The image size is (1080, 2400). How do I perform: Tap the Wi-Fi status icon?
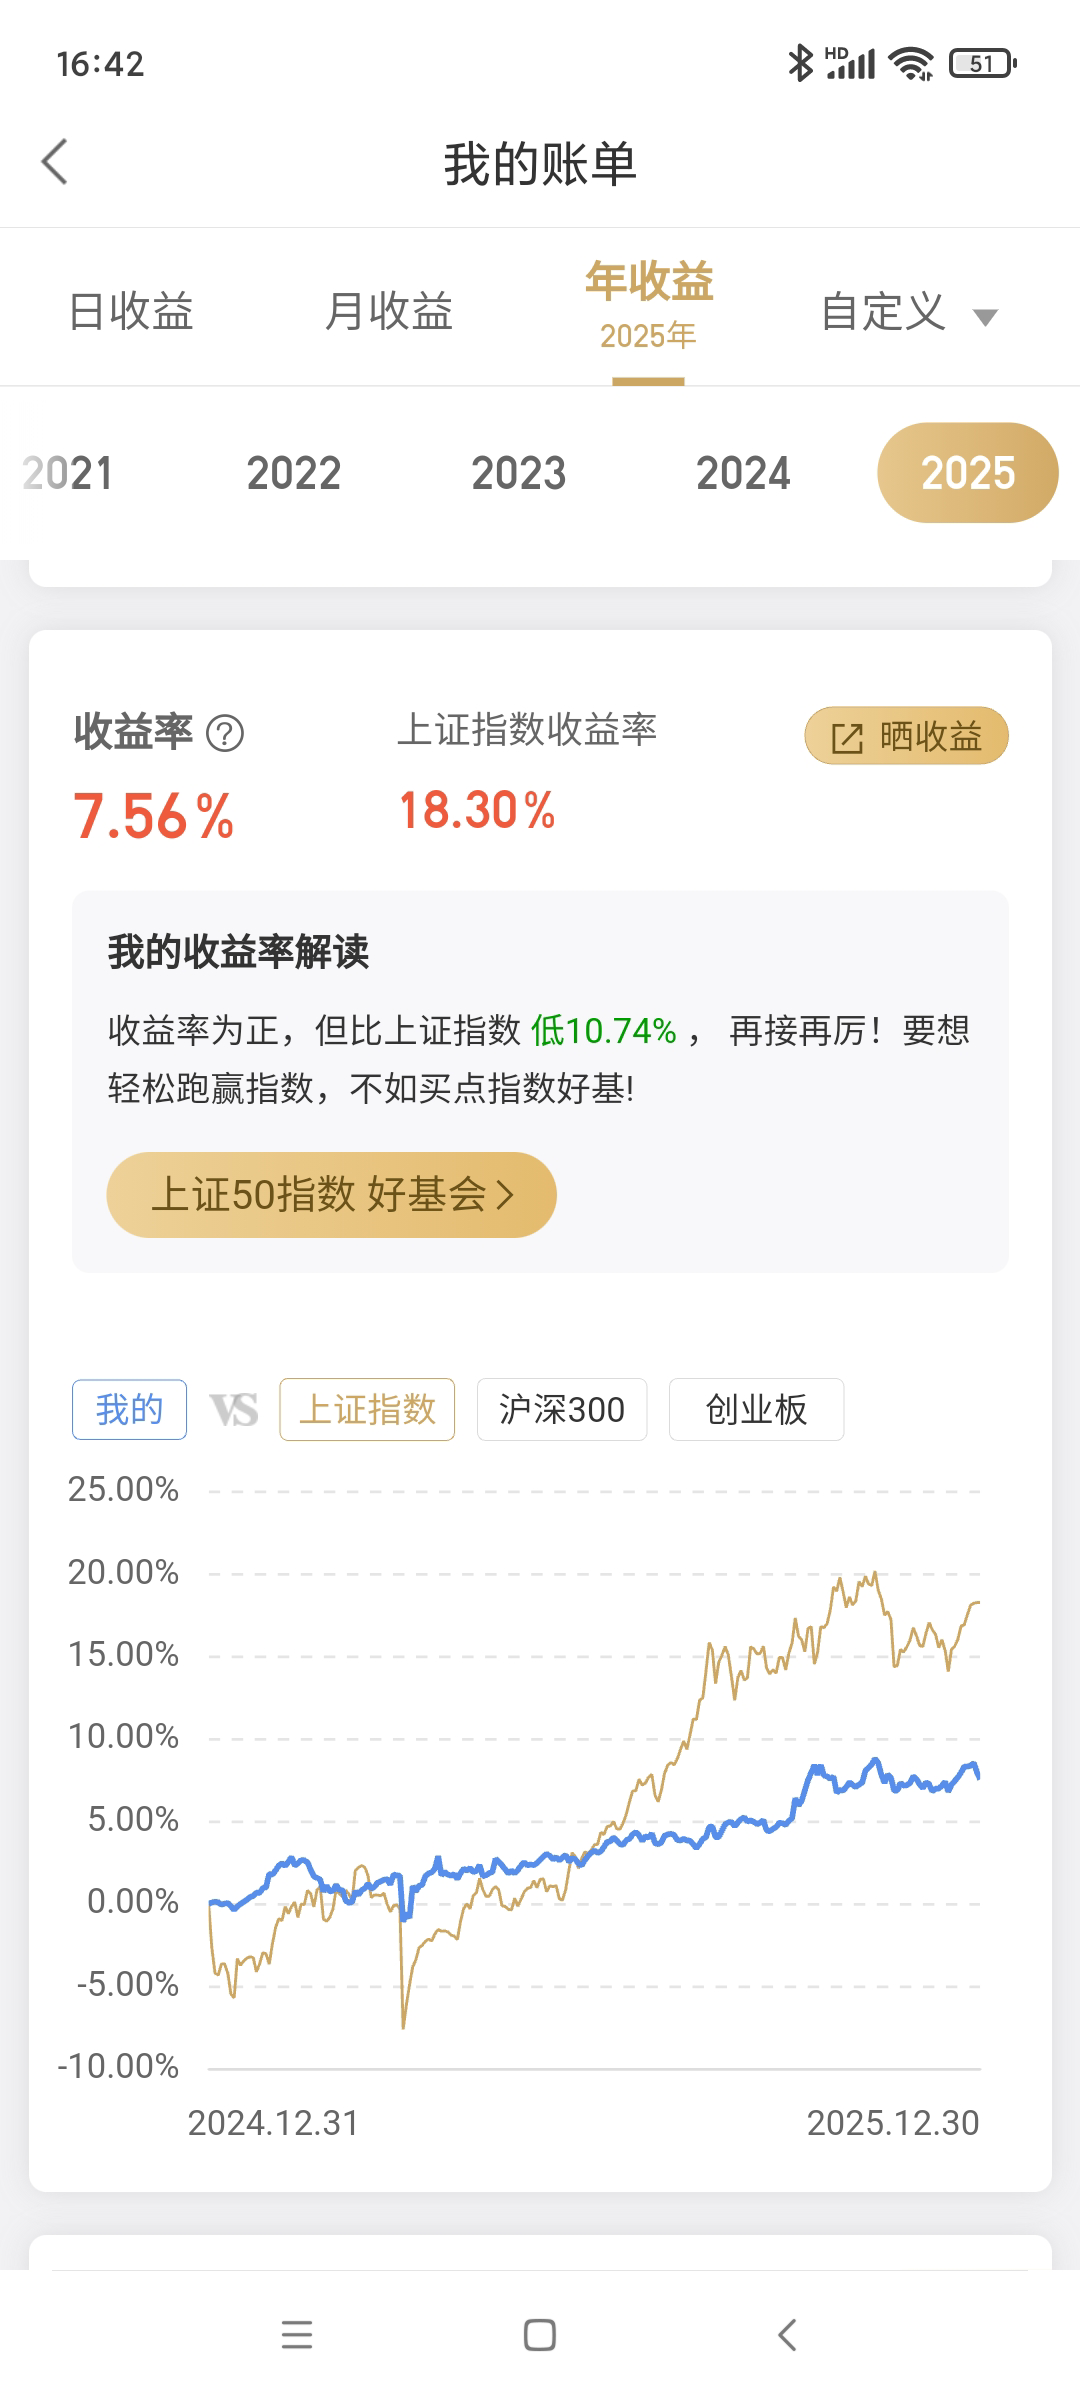point(910,64)
